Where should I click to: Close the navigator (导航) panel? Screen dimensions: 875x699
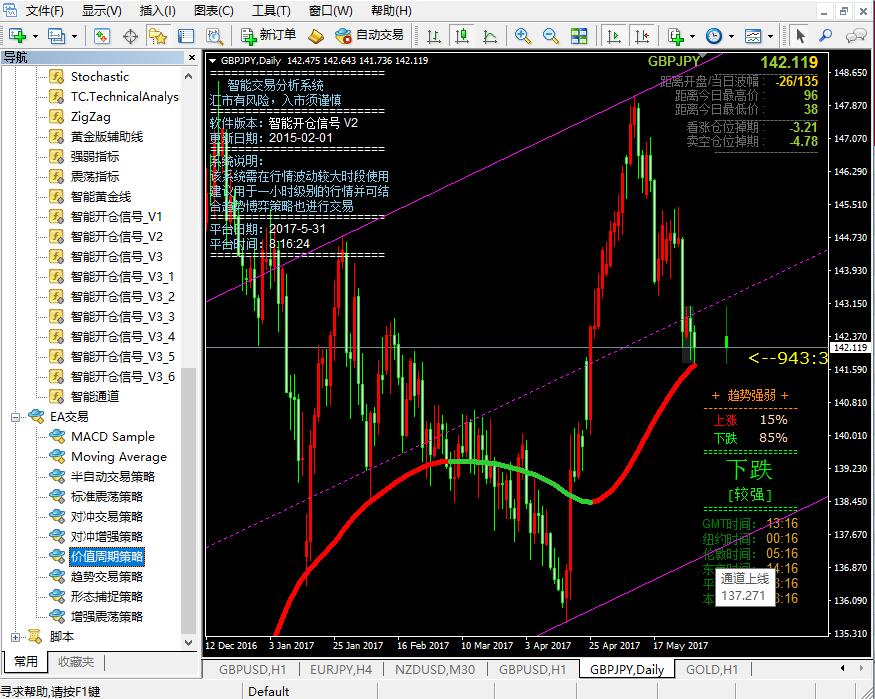(x=190, y=57)
